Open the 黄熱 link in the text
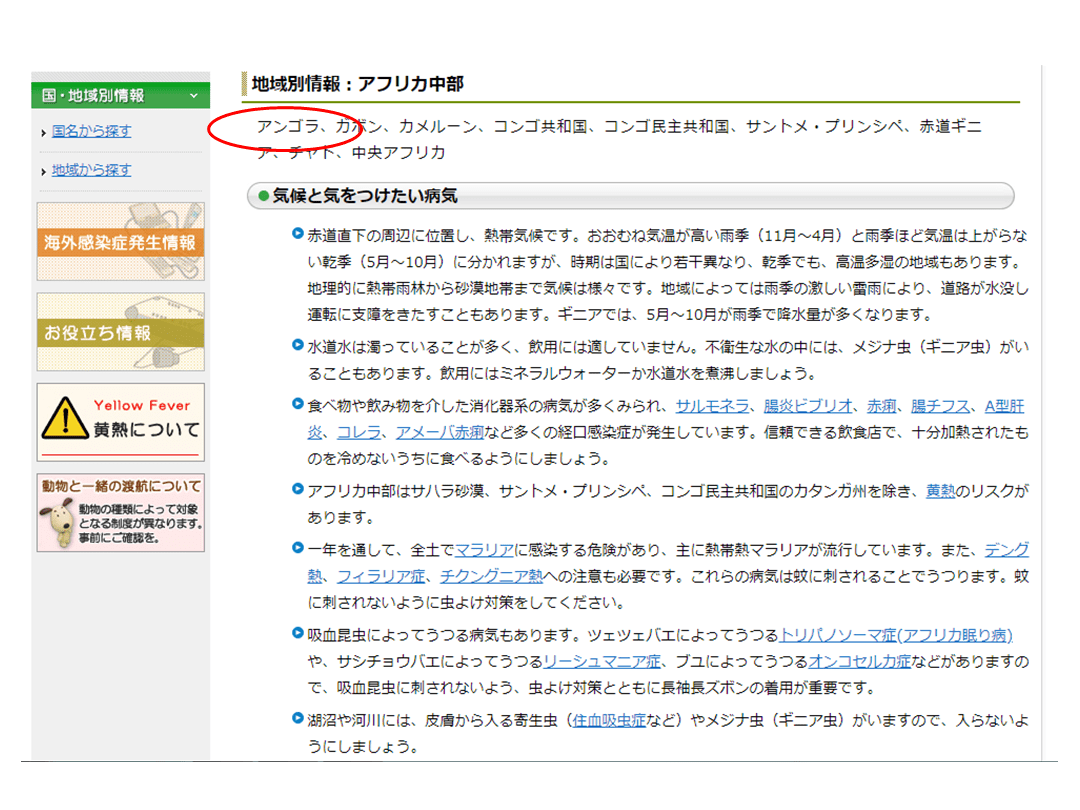This screenshot has width=1080, height=810. (x=940, y=492)
